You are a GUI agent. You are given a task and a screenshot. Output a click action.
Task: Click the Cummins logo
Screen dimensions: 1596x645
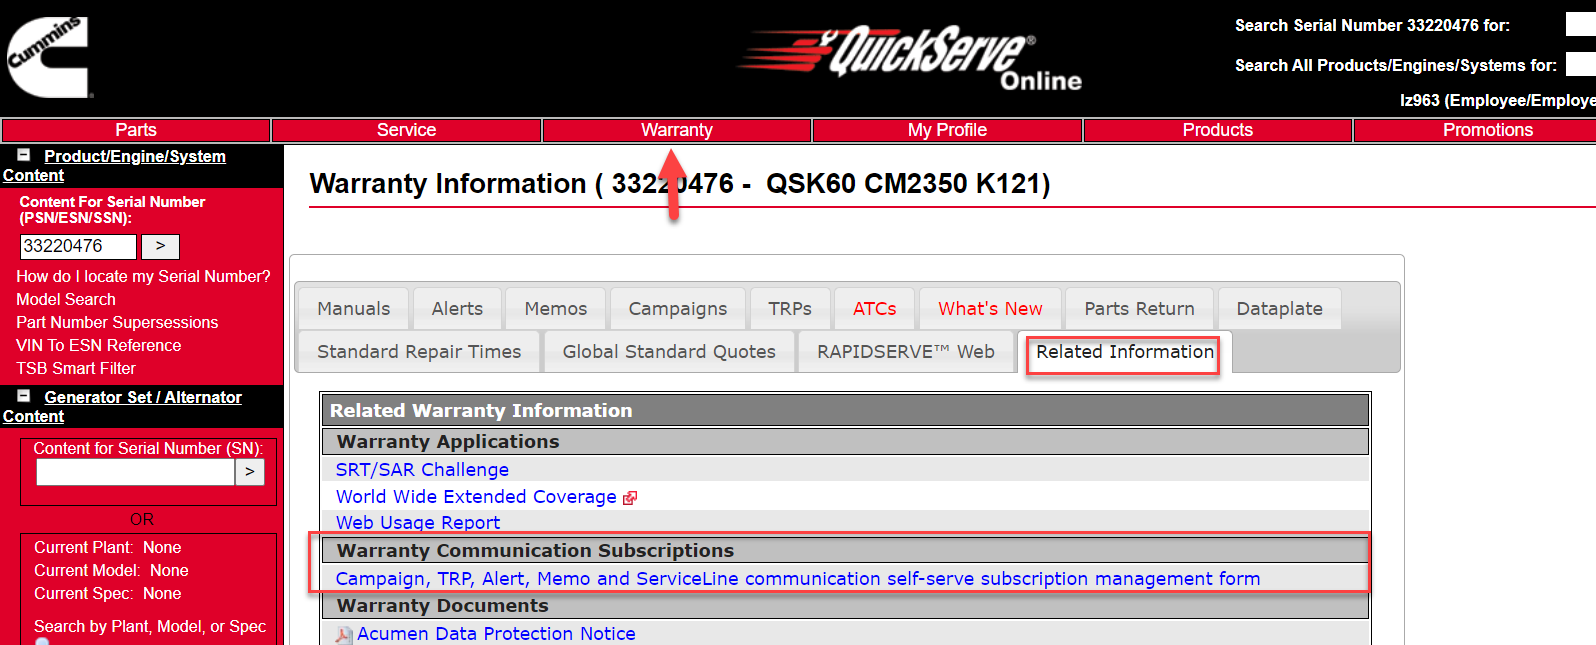(x=48, y=57)
